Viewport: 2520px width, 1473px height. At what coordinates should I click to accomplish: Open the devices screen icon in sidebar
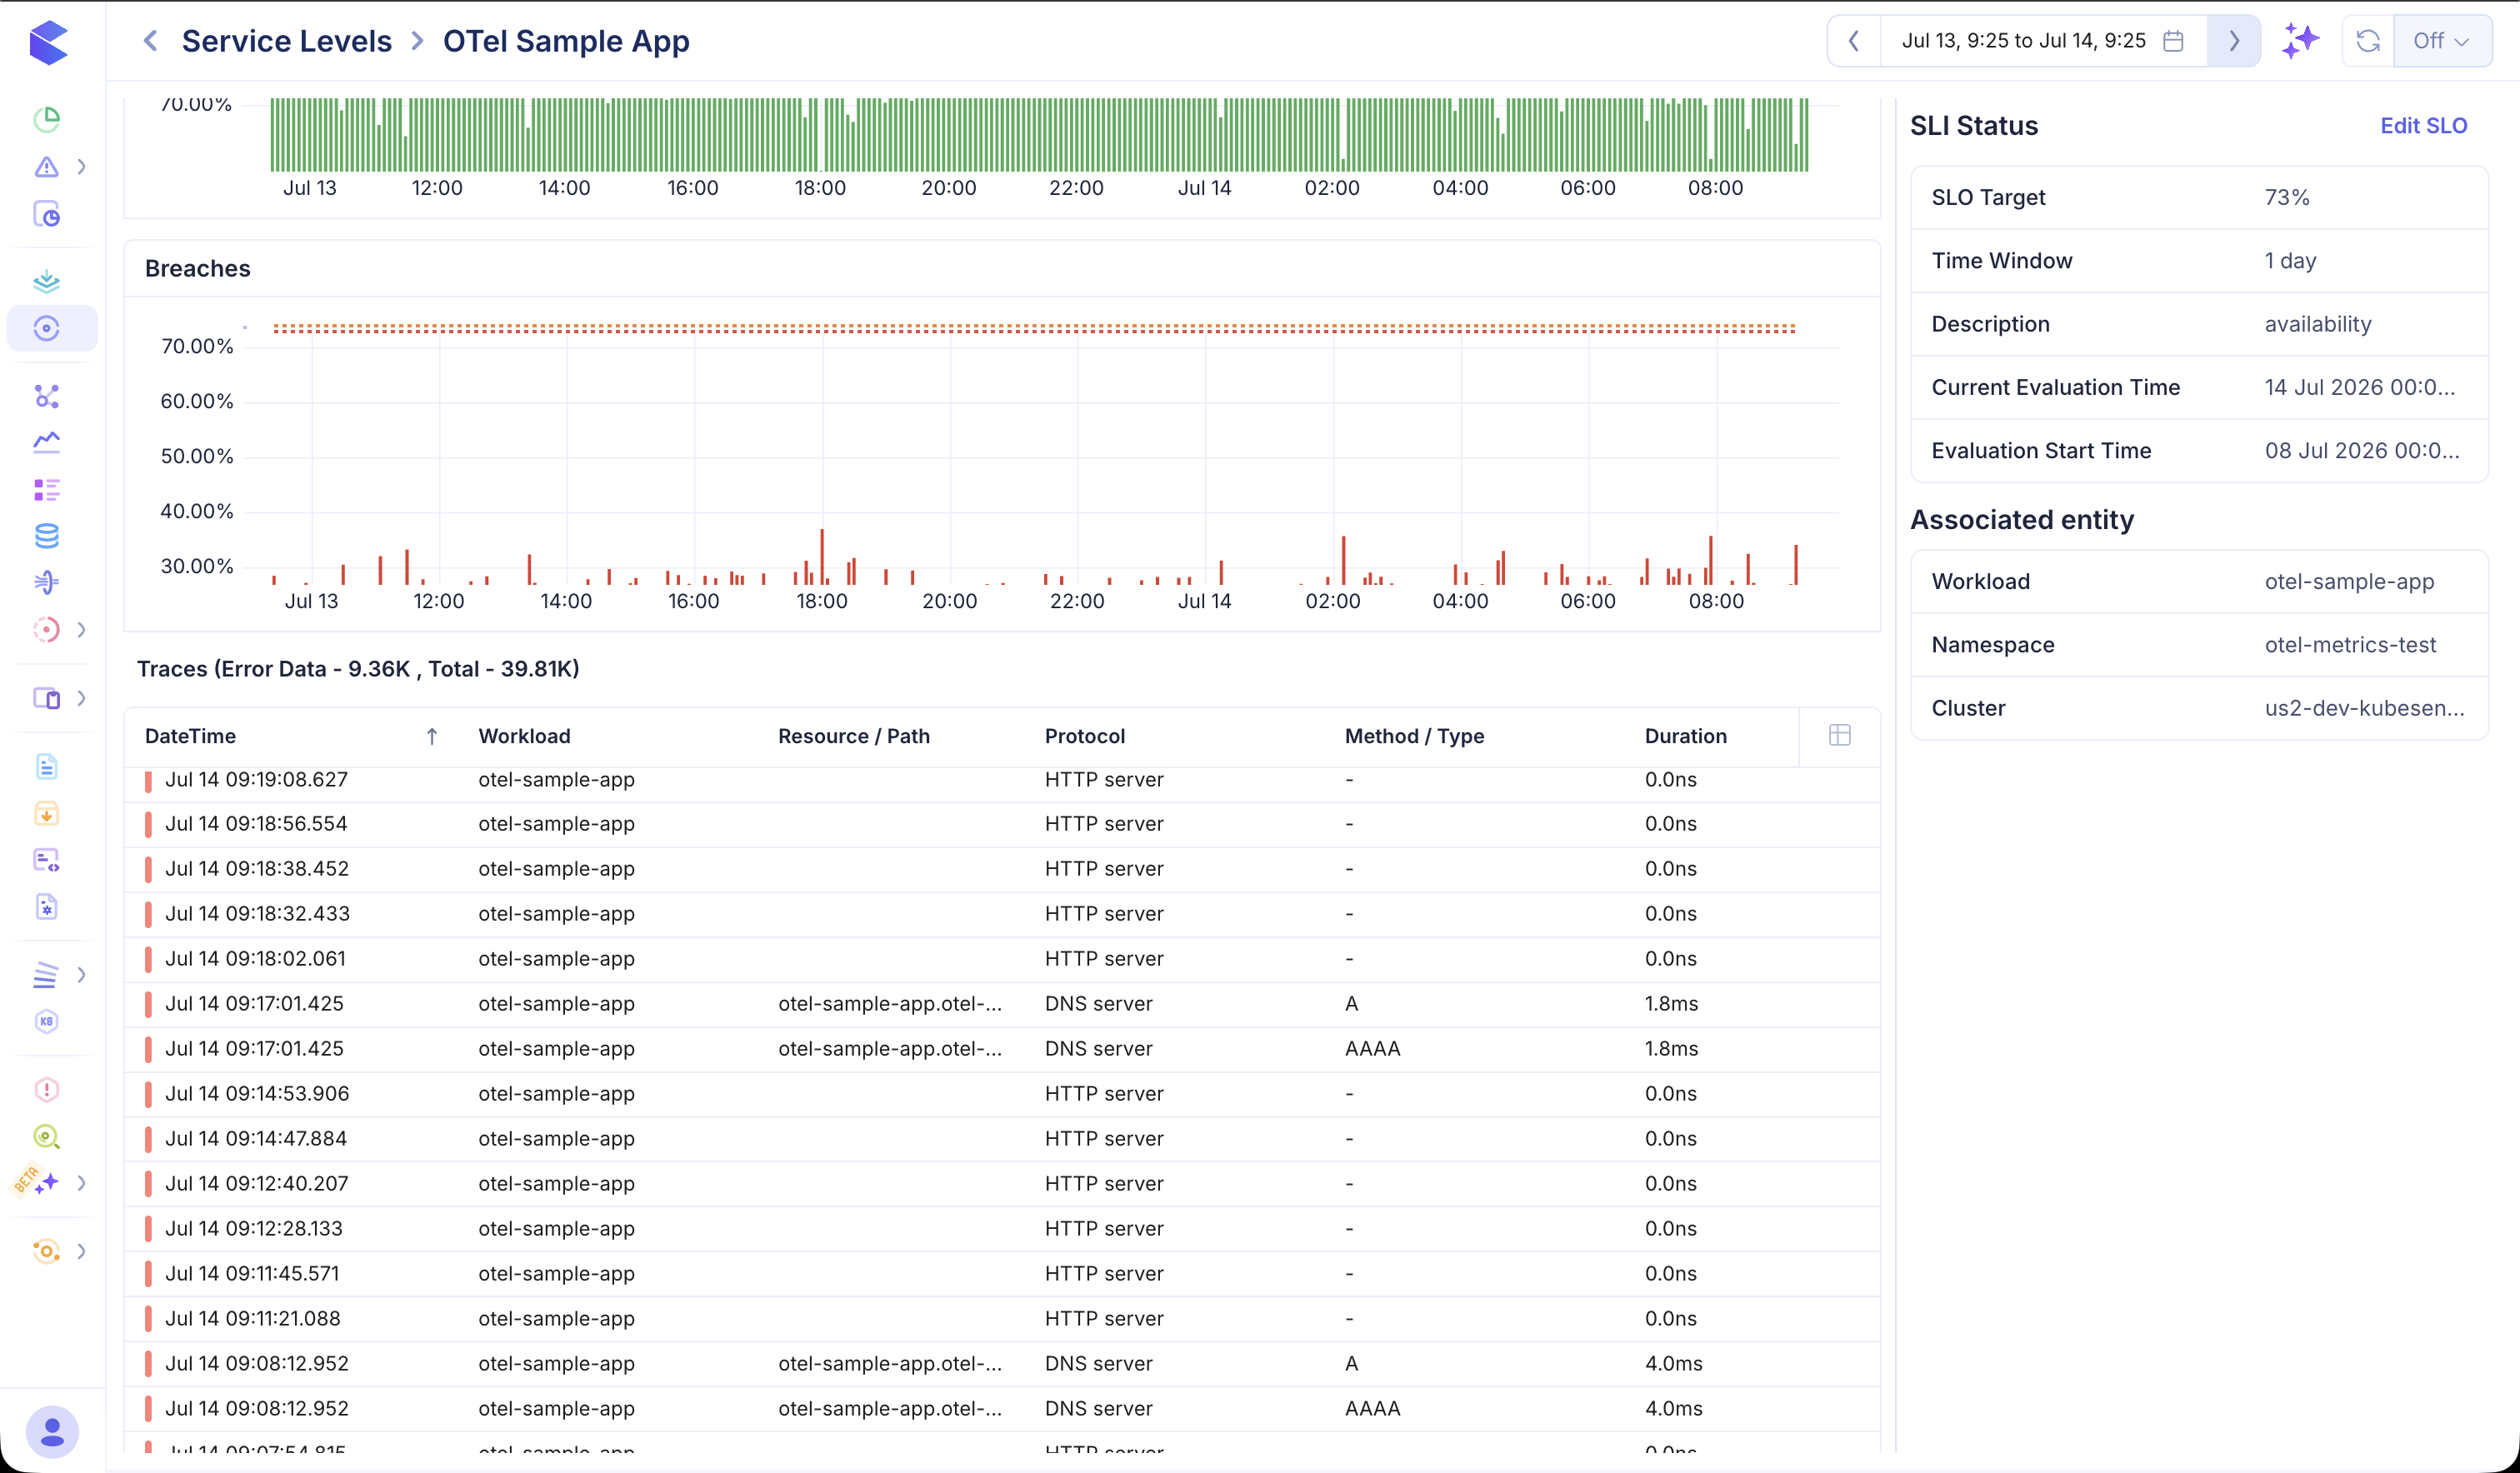pyautogui.click(x=46, y=698)
